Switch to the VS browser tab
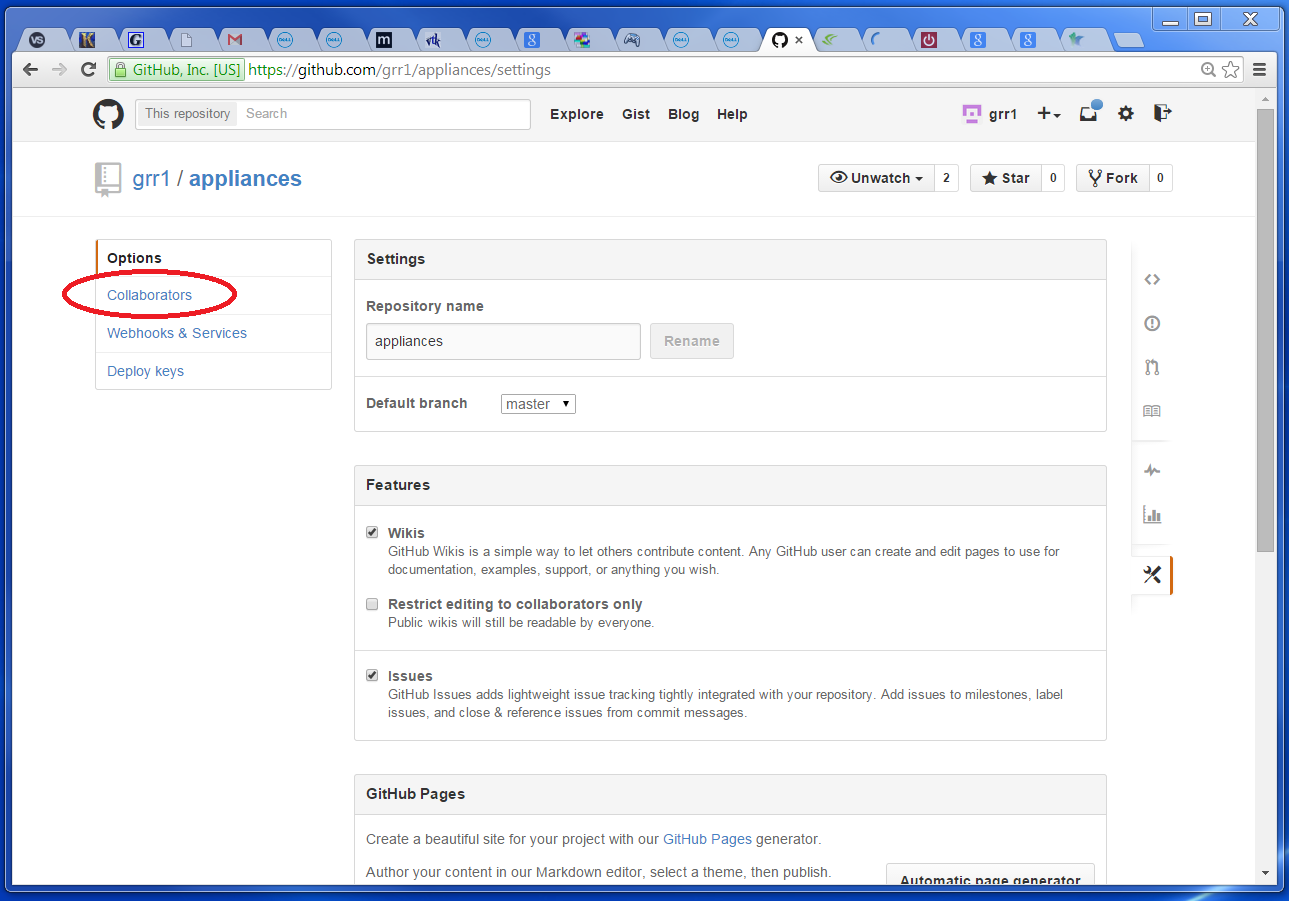 [37, 40]
